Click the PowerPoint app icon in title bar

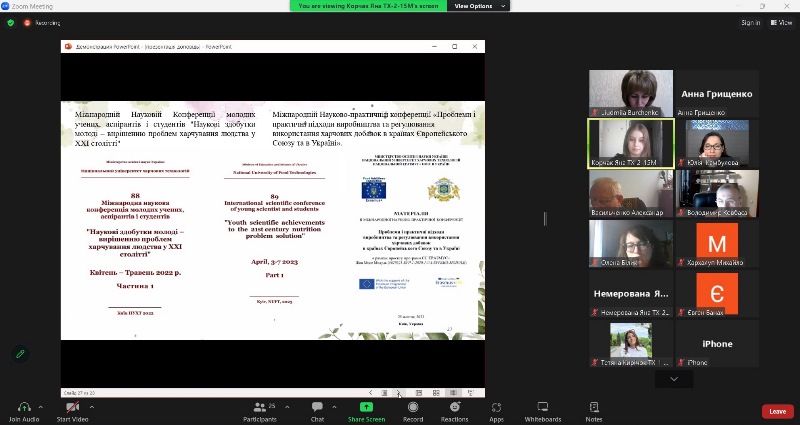click(68, 46)
